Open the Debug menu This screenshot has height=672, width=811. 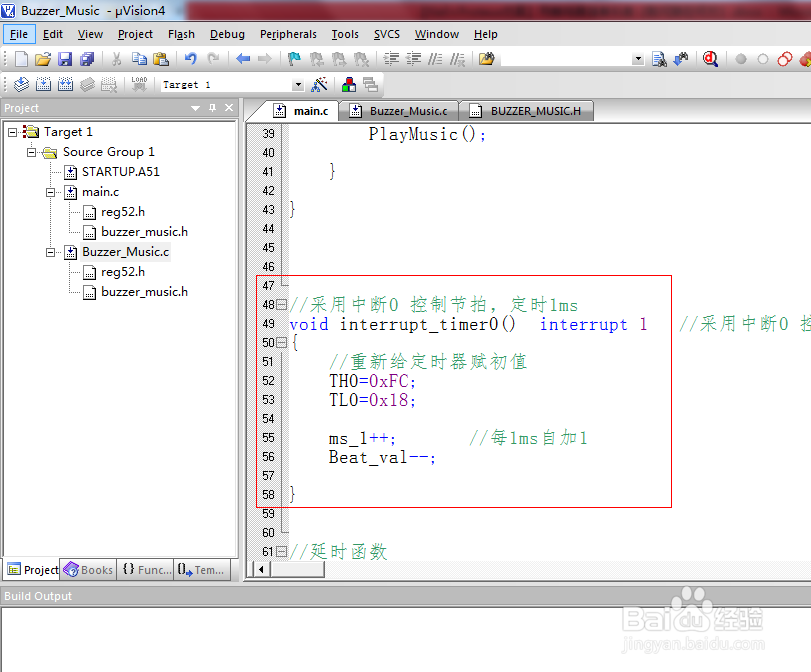(227, 34)
